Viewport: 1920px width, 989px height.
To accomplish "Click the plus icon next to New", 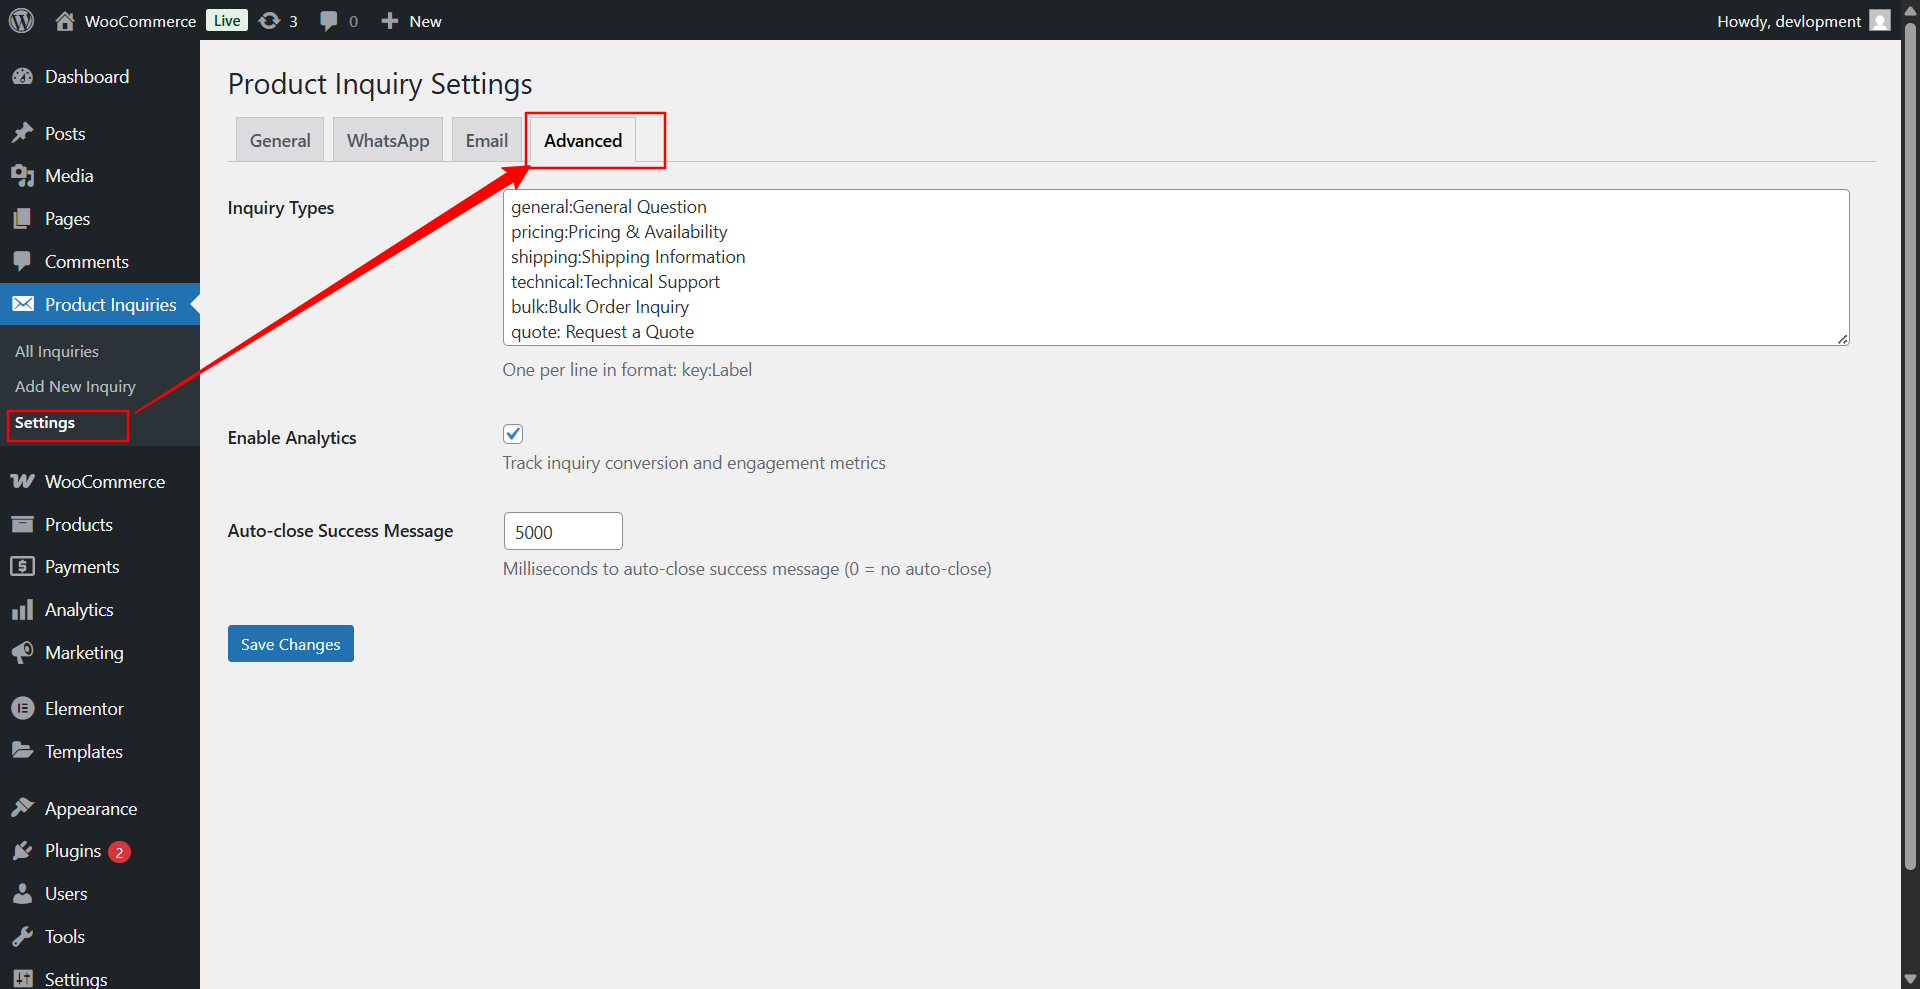I will pos(390,21).
